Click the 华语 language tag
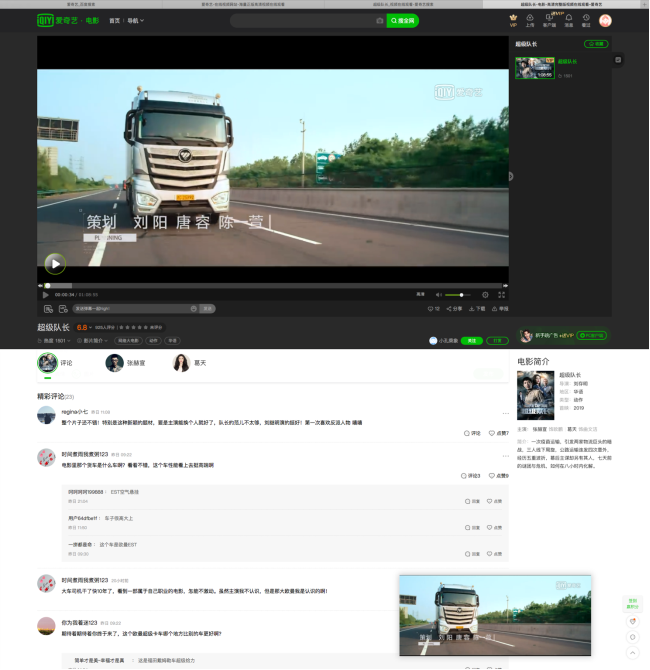 click(x=172, y=341)
